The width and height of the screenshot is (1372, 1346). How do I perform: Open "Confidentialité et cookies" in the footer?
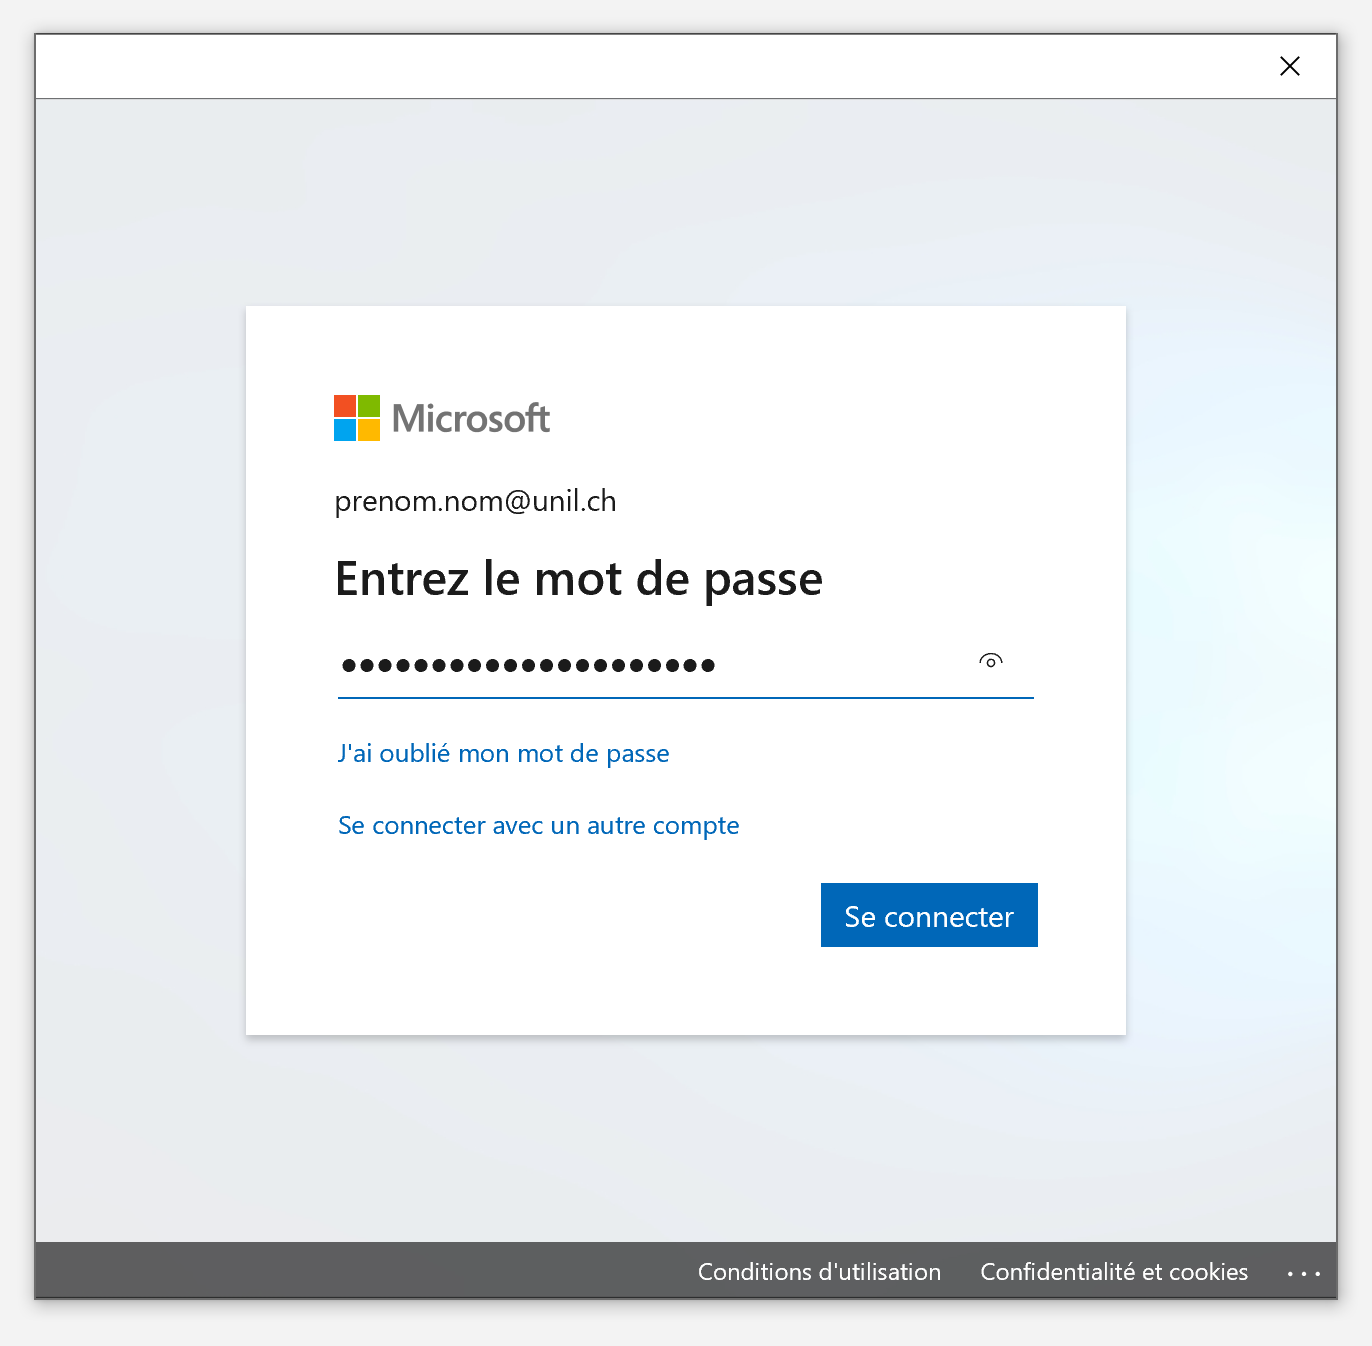1114,1272
